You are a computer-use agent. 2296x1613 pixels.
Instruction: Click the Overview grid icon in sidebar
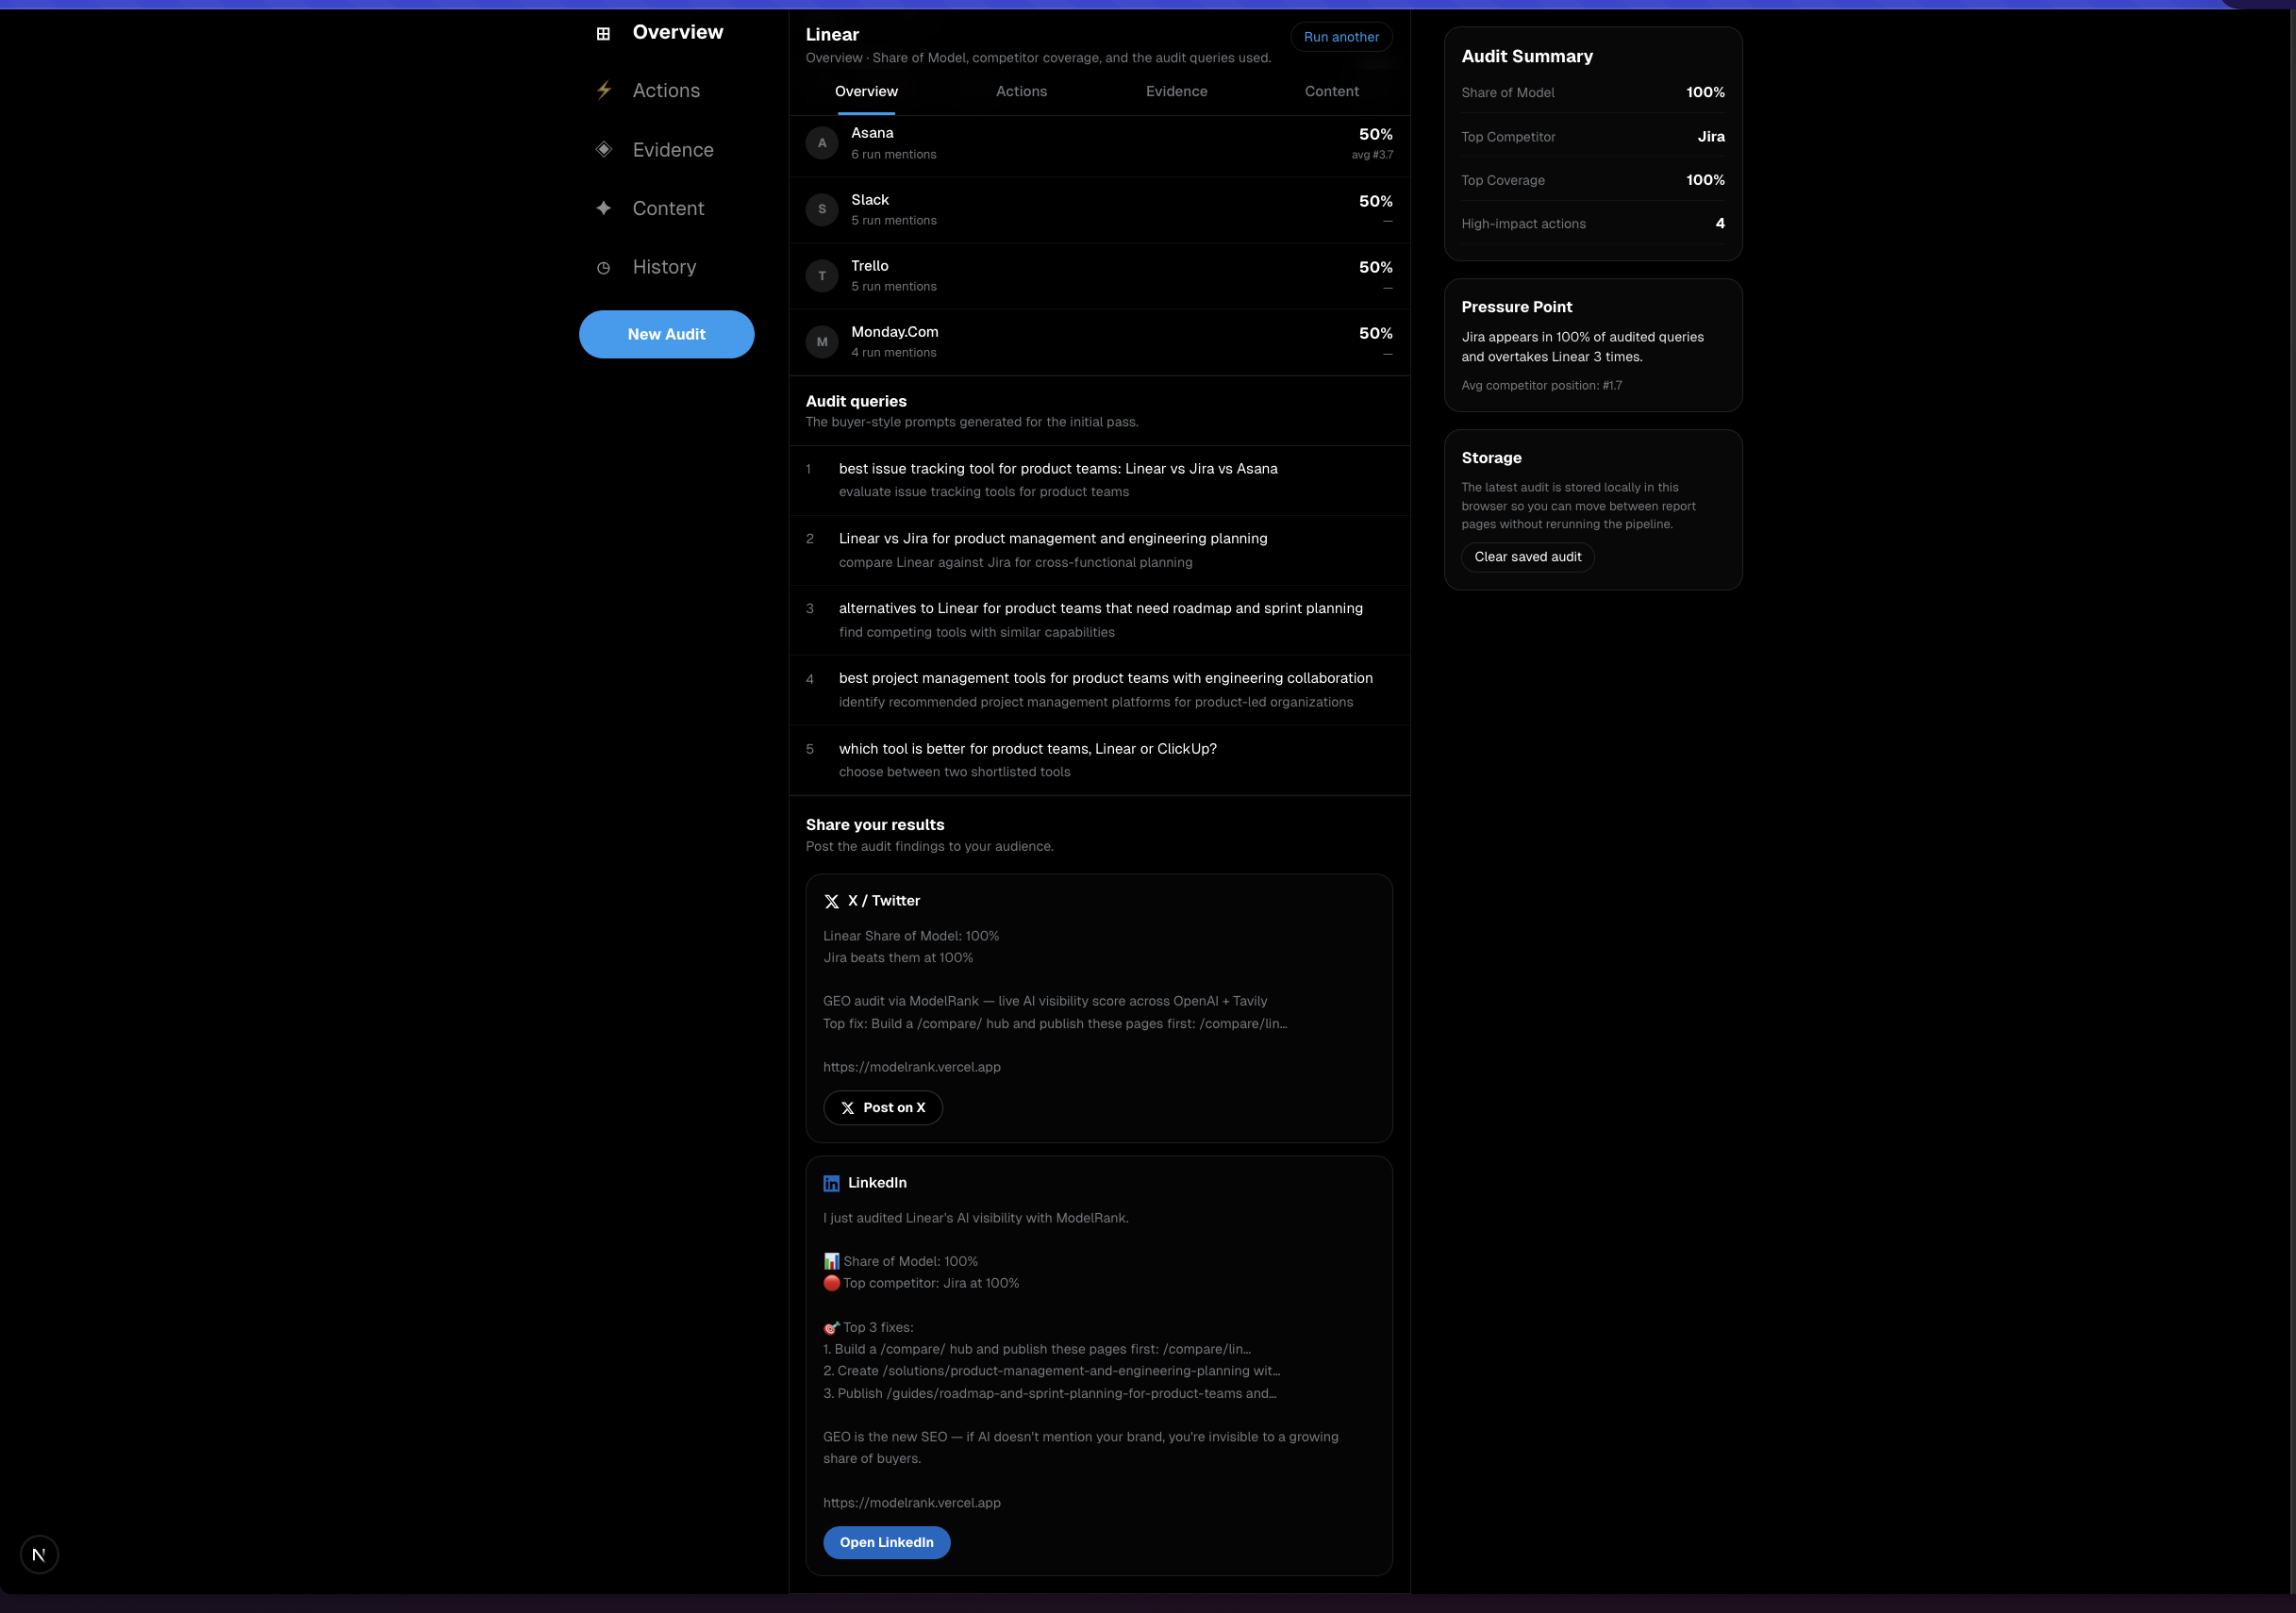603,33
